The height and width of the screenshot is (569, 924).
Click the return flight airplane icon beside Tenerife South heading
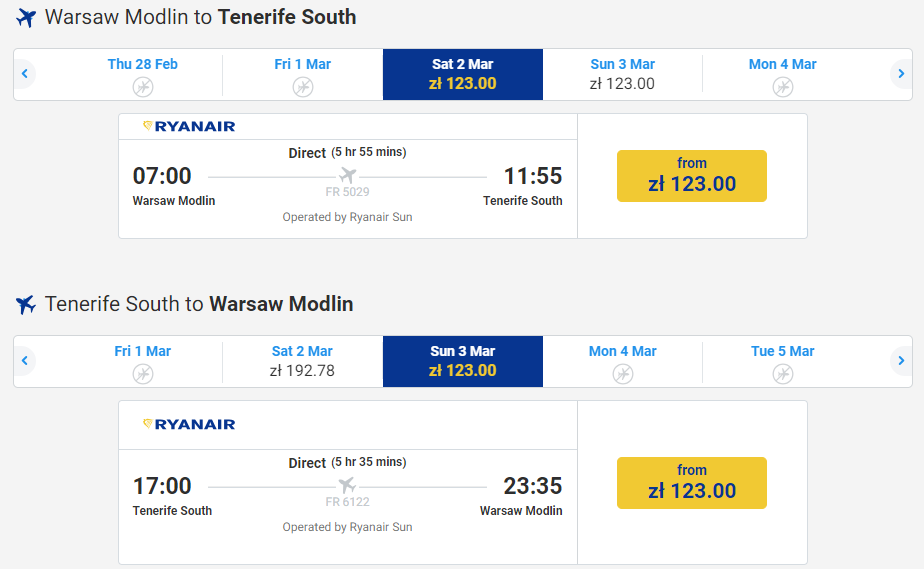pyautogui.click(x=26, y=305)
